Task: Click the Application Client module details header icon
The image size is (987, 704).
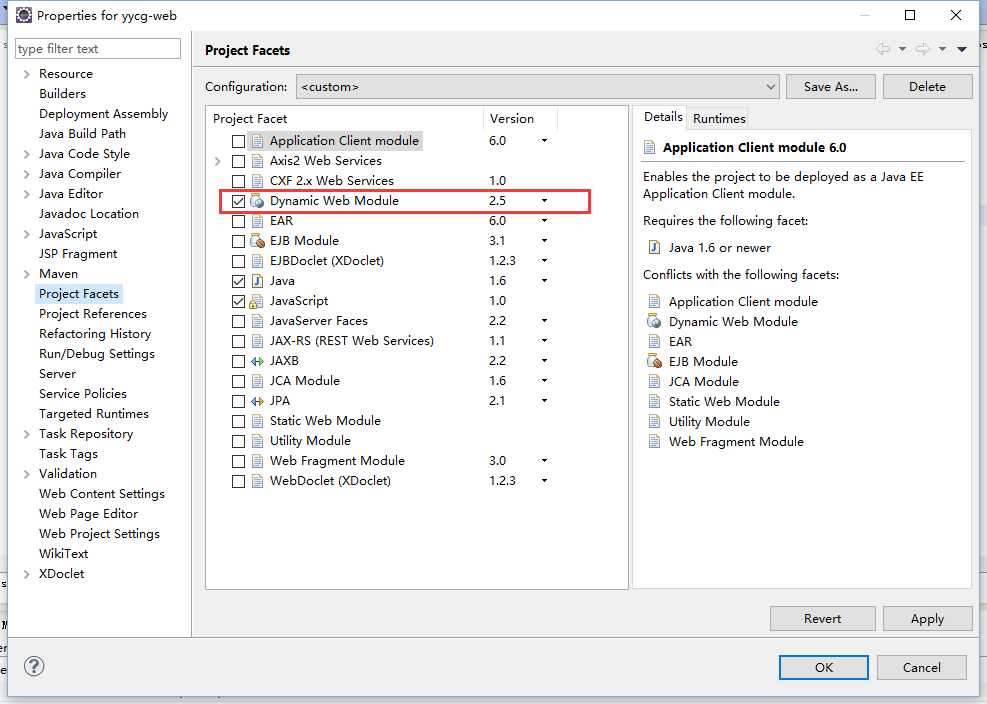Action: coord(650,147)
